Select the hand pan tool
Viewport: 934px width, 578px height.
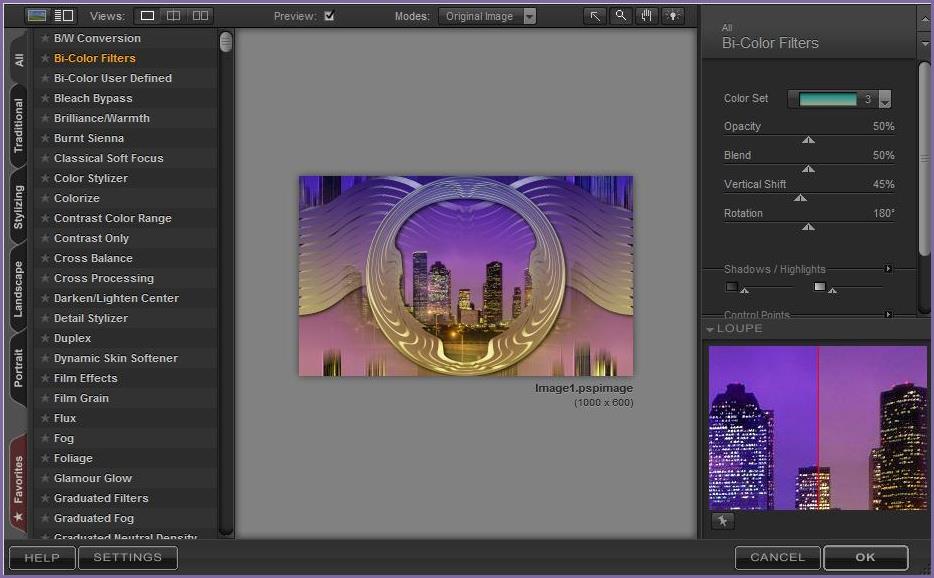coord(647,16)
